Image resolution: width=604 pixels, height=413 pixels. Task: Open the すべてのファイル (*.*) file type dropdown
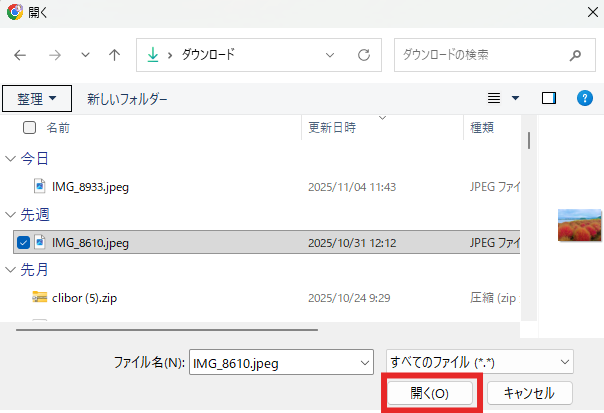click(480, 362)
